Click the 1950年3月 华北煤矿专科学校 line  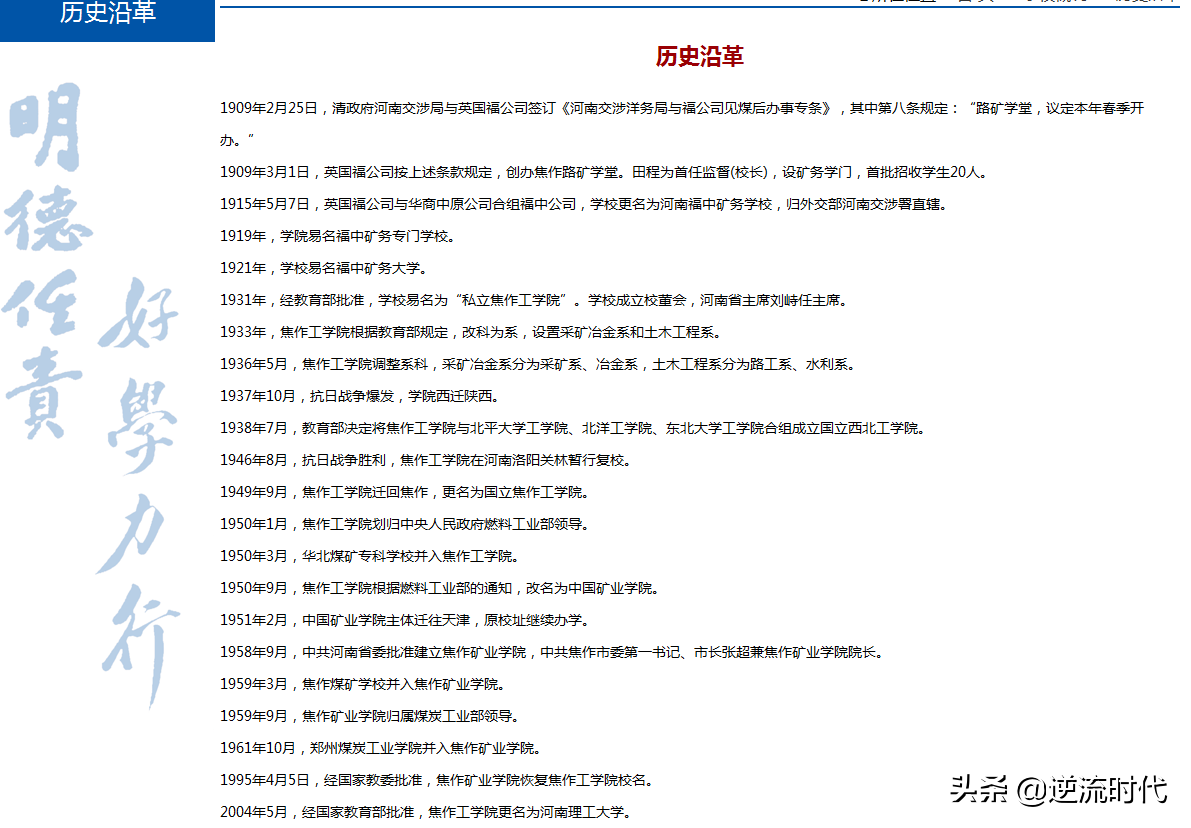(x=371, y=556)
